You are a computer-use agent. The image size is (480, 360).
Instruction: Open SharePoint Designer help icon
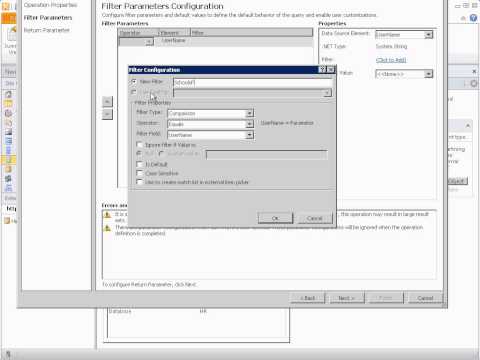pos(473,18)
